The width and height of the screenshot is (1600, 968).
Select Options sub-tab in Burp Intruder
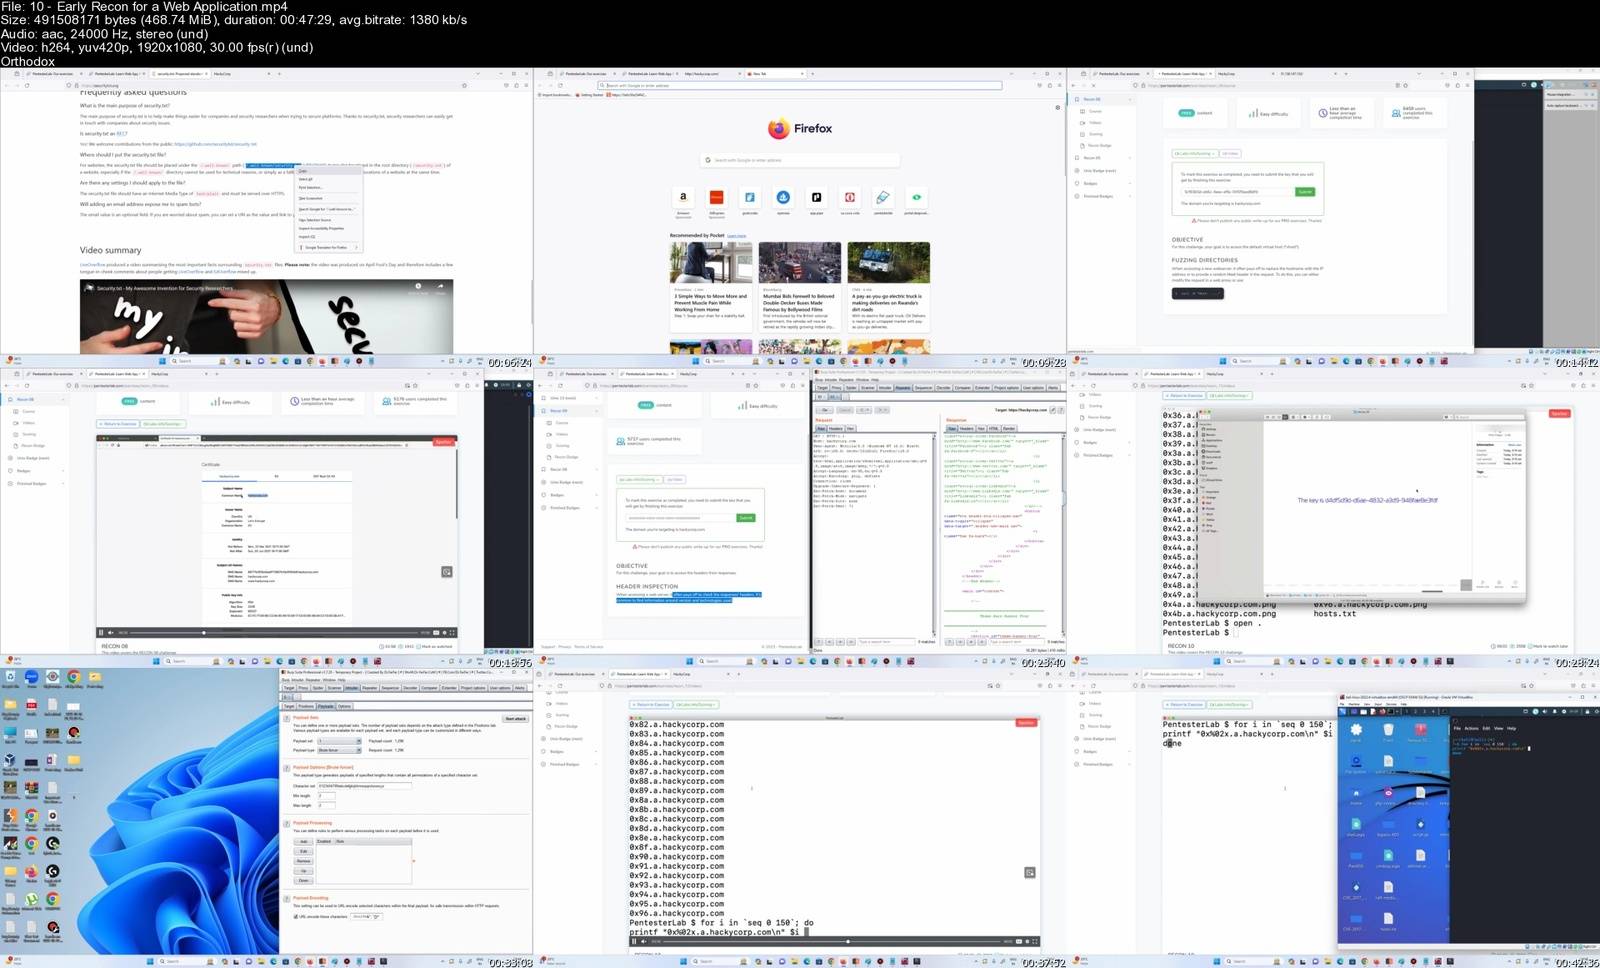[x=344, y=706]
